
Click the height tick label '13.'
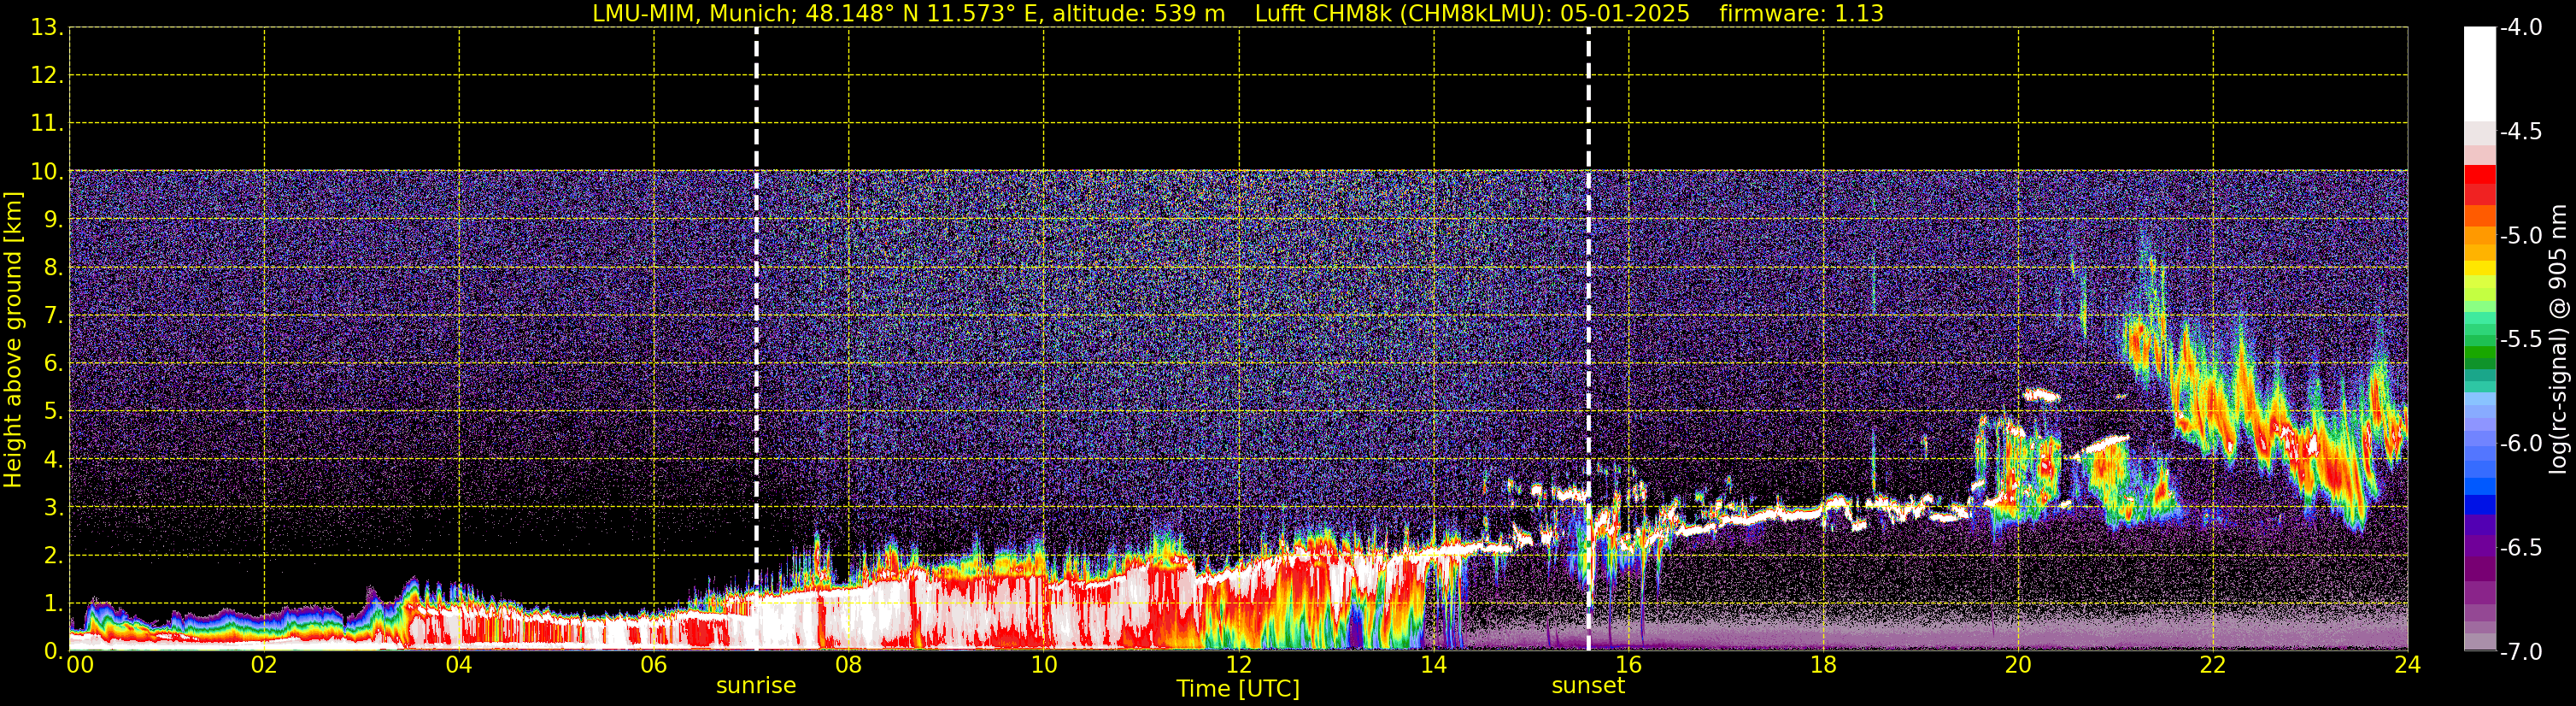click(47, 28)
